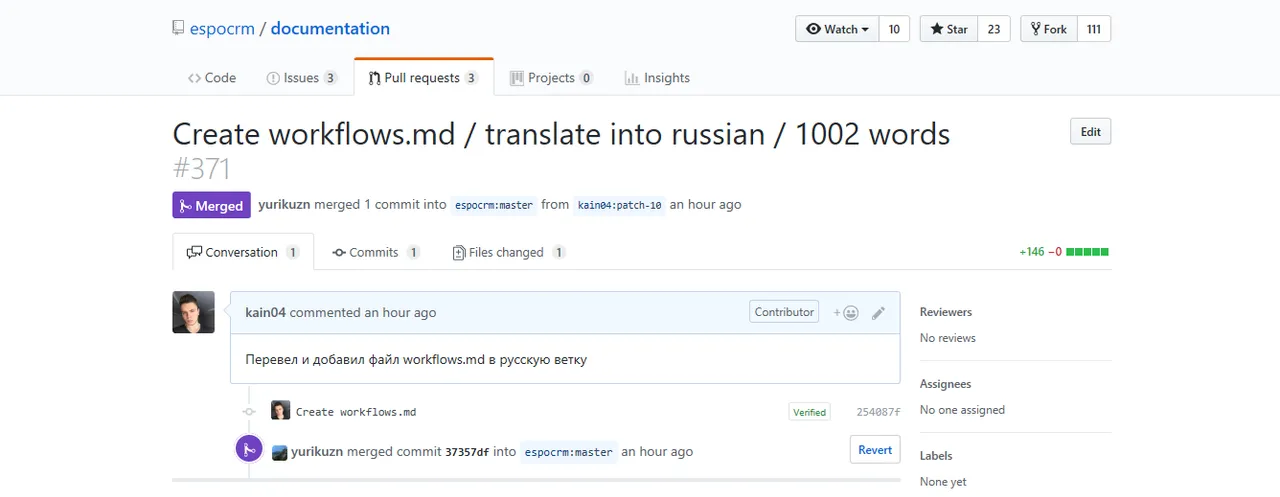Viewport: 1280px width, 497px height.
Task: View the 23 stargazers count
Action: coord(993,29)
